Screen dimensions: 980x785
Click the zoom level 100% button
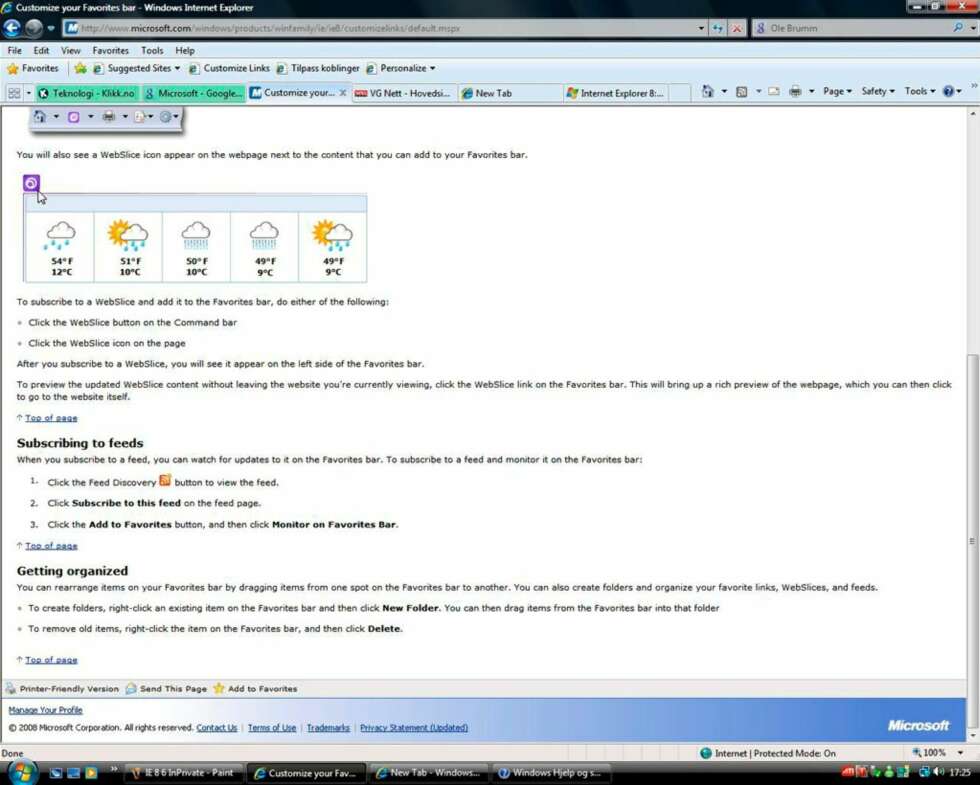[929, 753]
